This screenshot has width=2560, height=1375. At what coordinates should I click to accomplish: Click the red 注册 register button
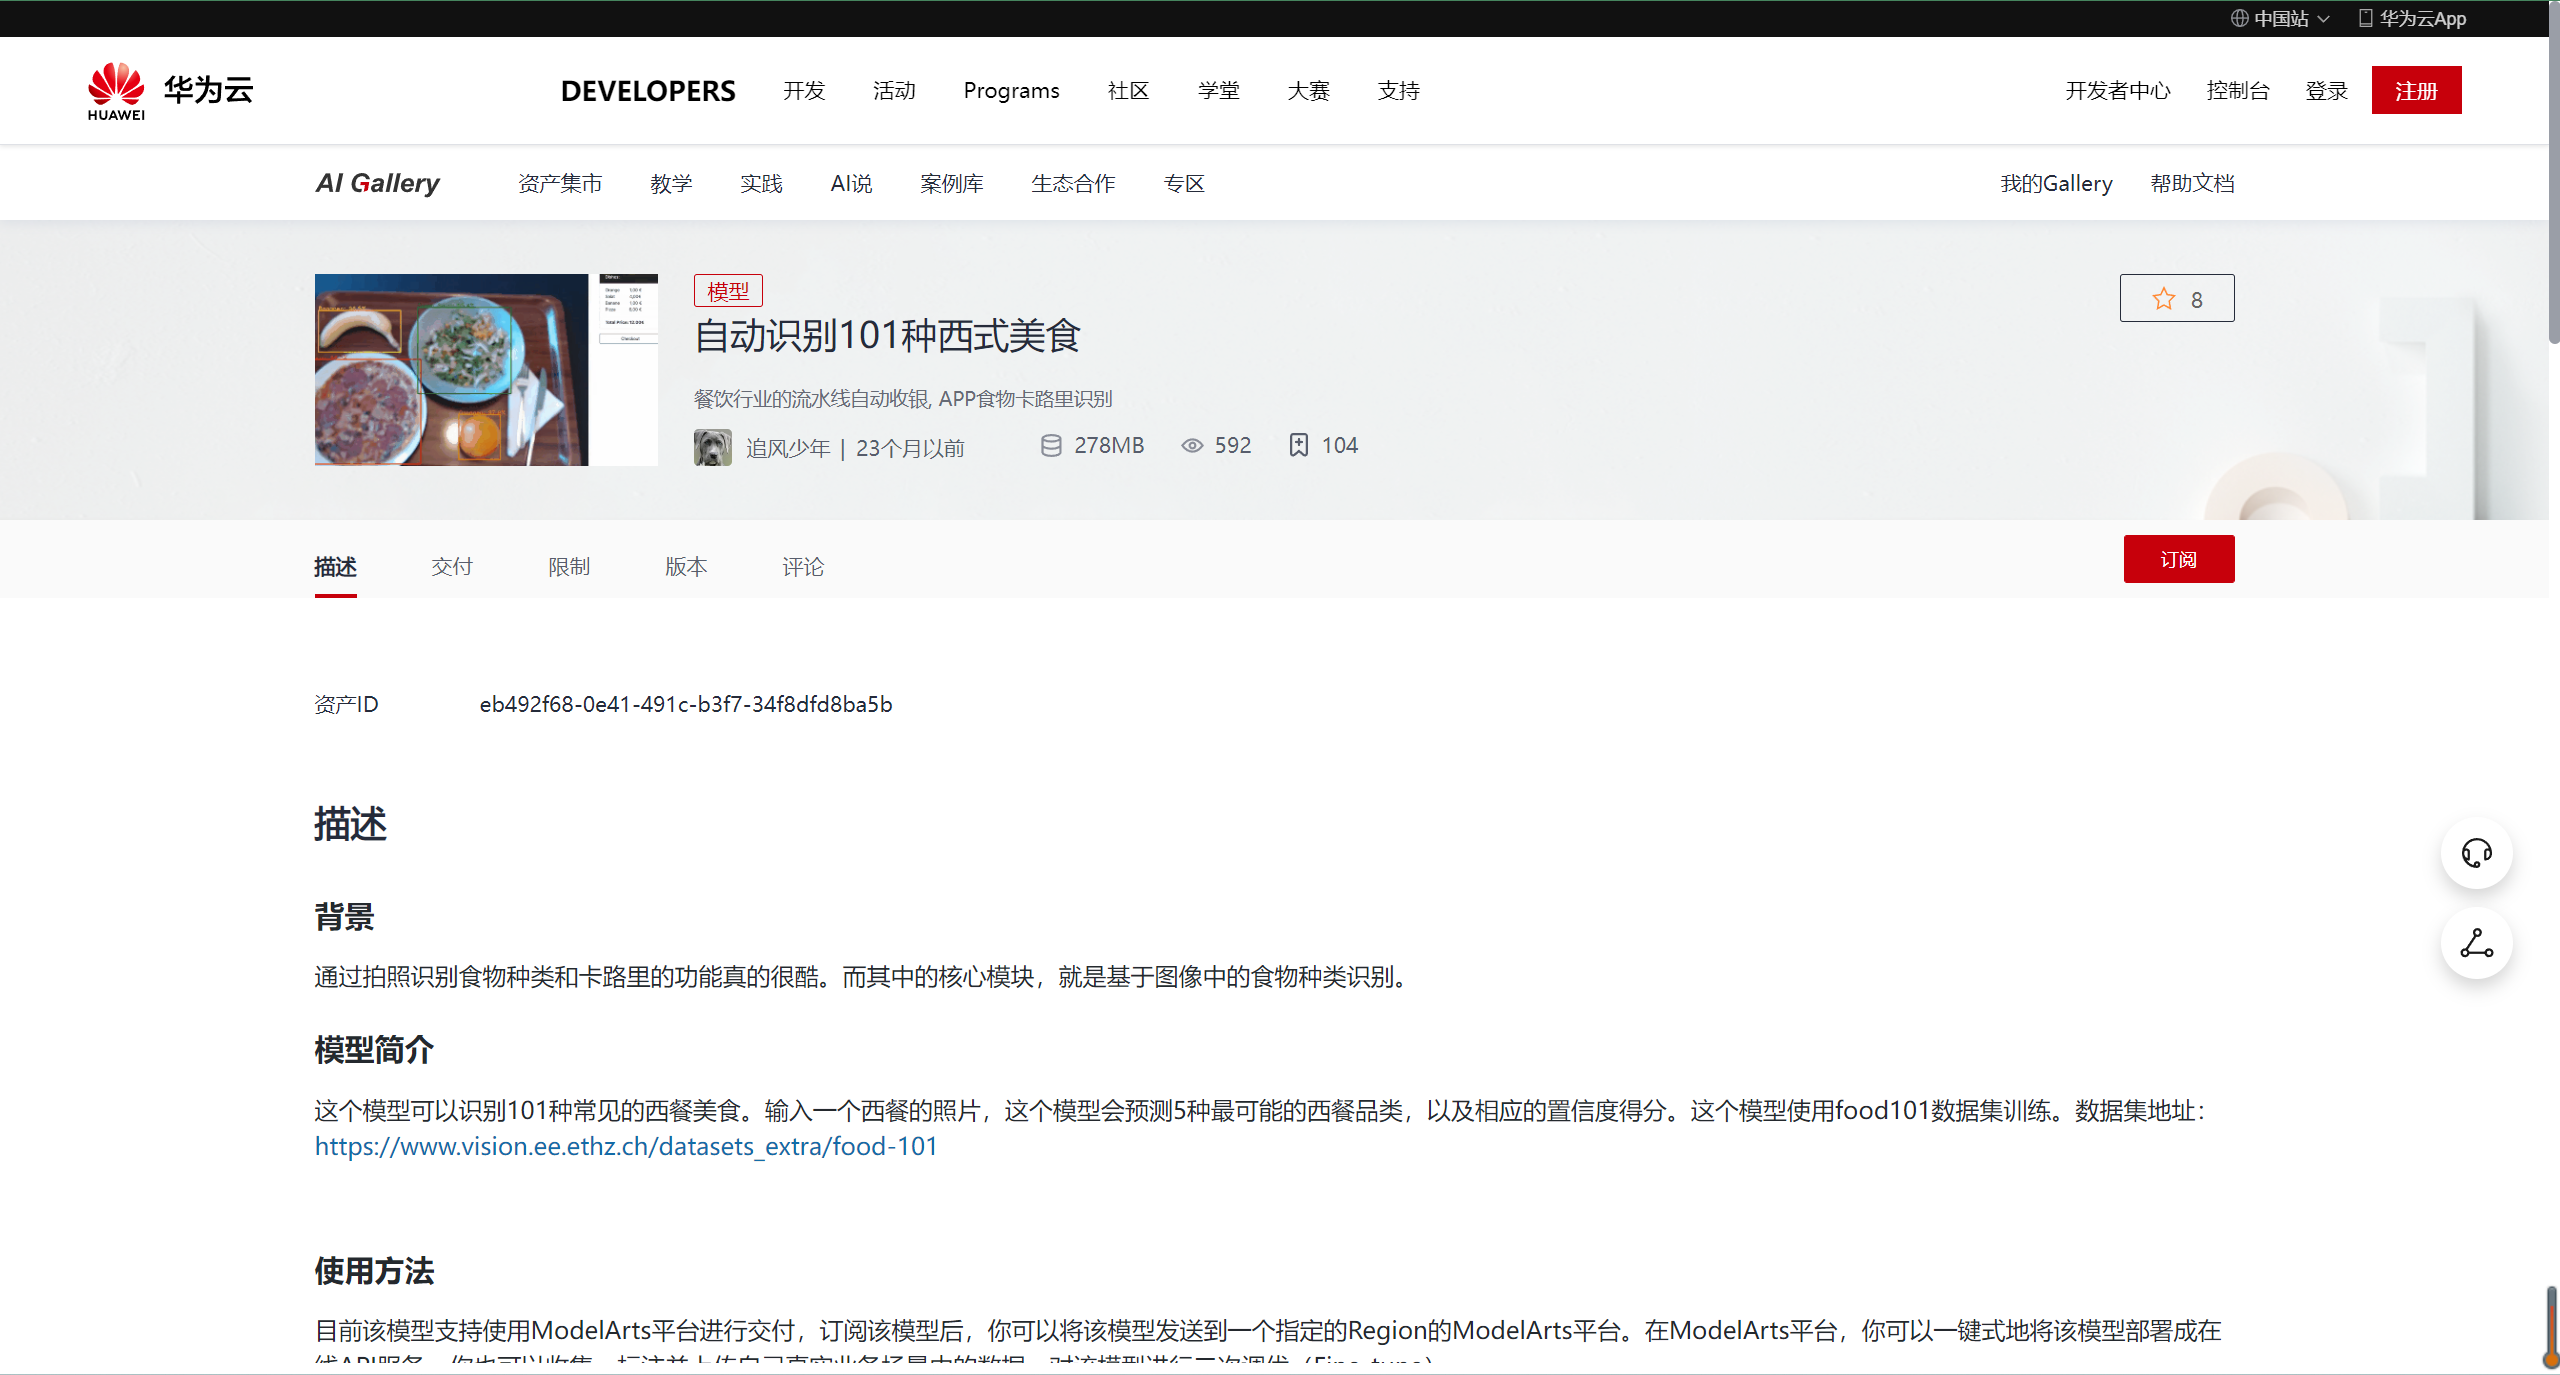pos(2416,90)
